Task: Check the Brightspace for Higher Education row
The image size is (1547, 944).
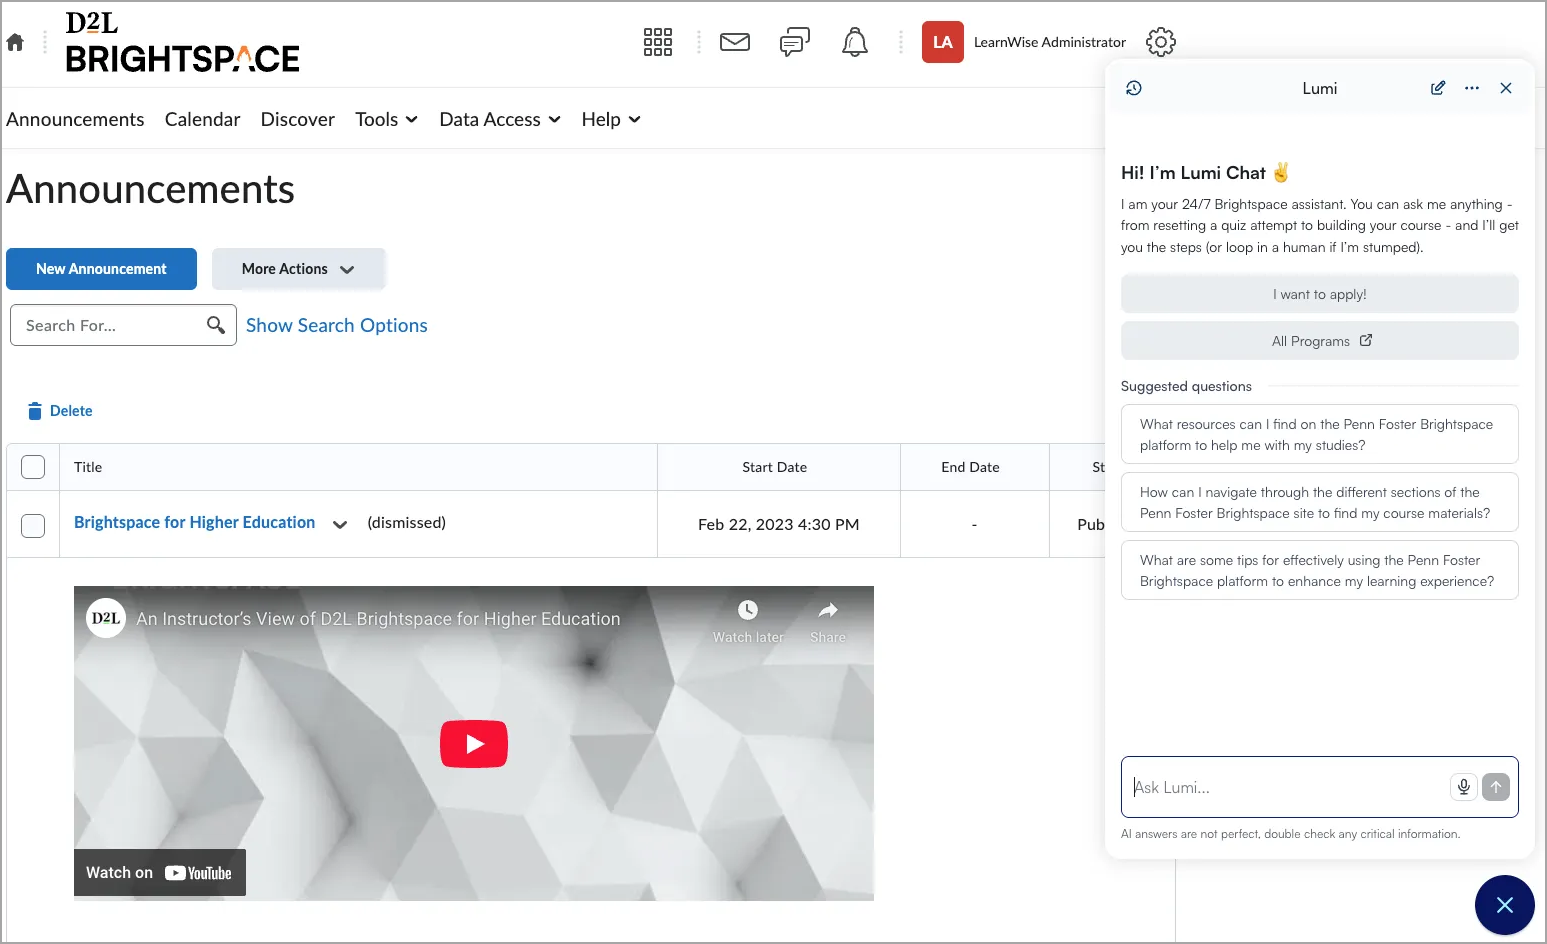Action: tap(33, 525)
